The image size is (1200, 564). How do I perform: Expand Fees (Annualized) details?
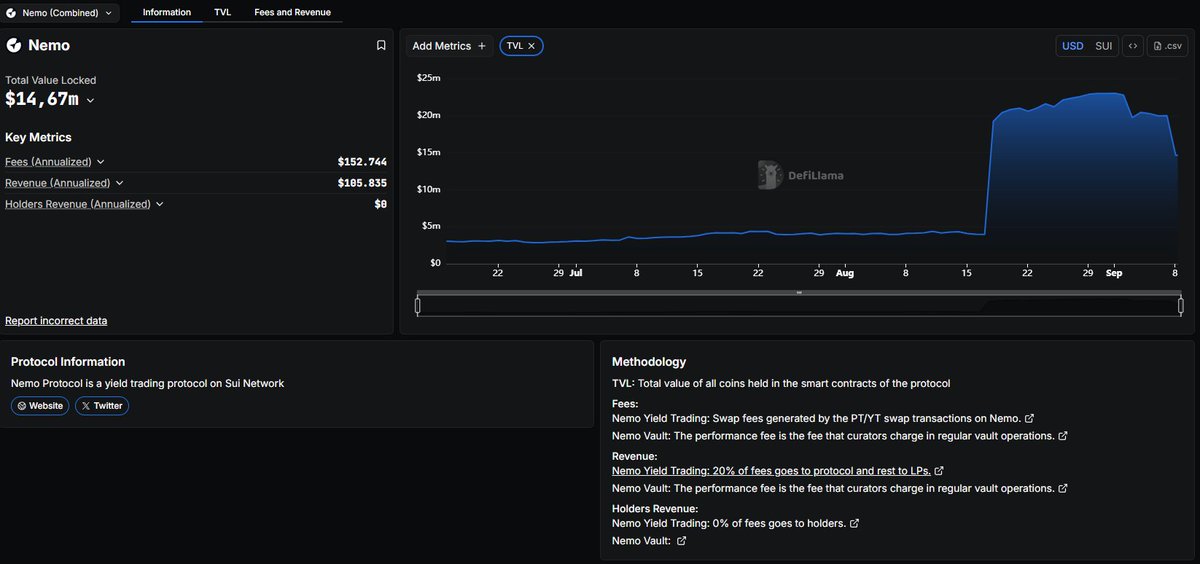pos(100,162)
